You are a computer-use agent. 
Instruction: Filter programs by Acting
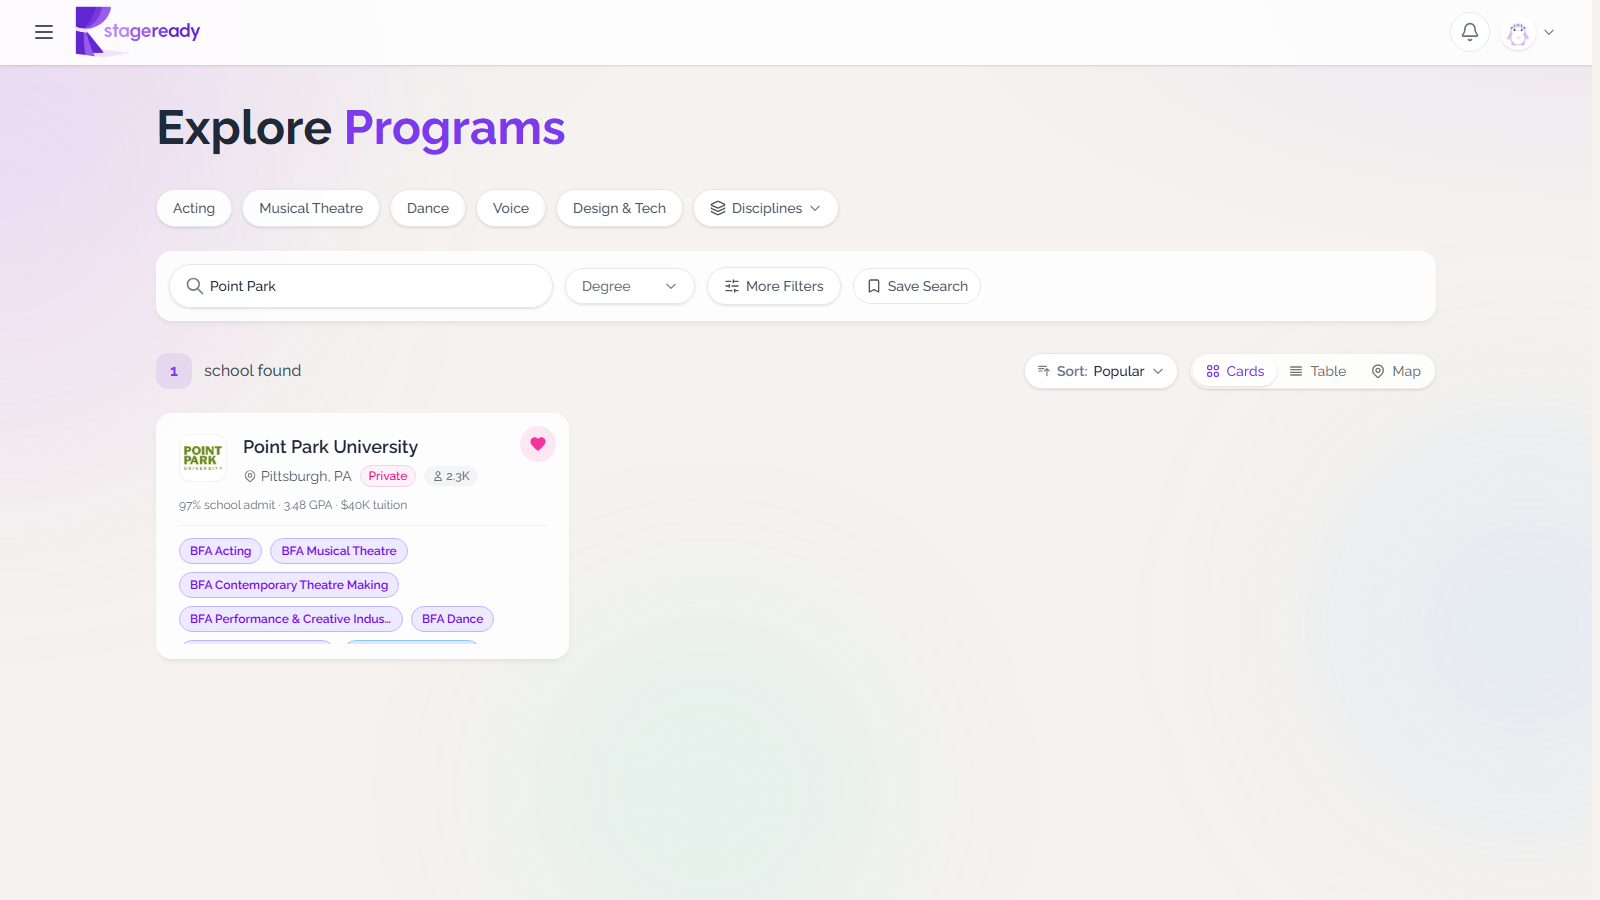pos(194,208)
